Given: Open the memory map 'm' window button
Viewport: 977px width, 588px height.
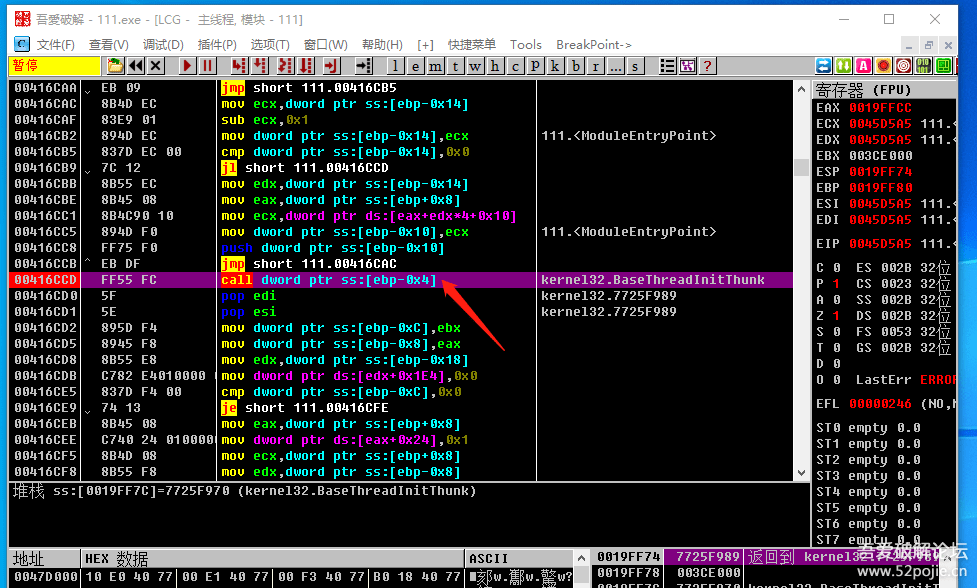Looking at the screenshot, I should point(436,66).
